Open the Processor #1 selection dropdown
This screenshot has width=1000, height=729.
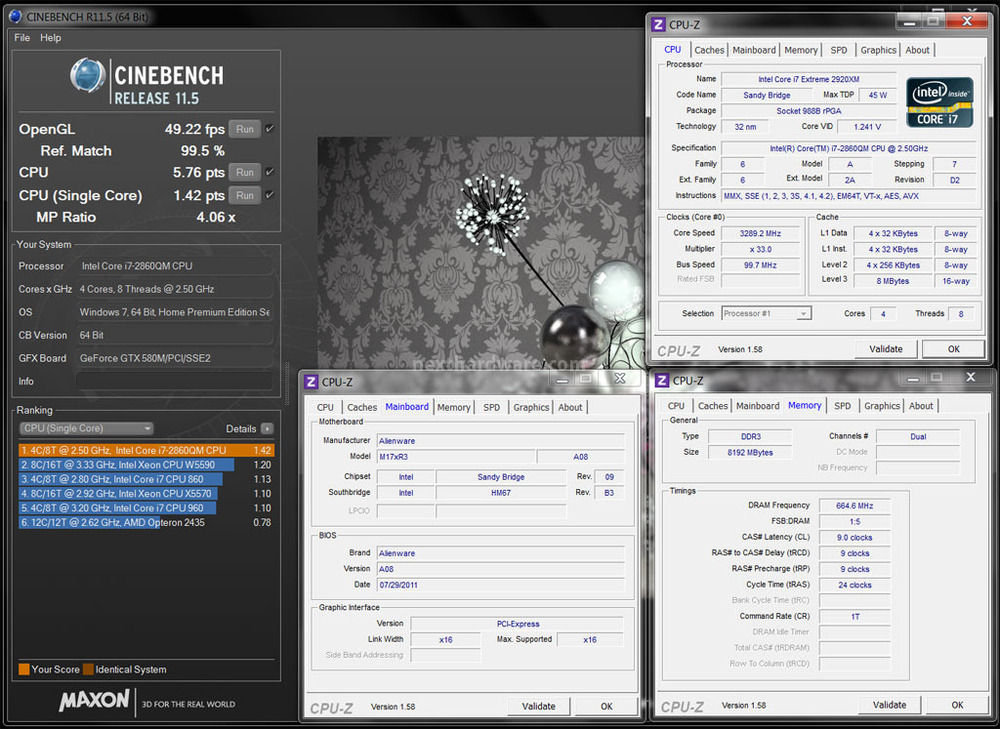pyautogui.click(x=766, y=313)
